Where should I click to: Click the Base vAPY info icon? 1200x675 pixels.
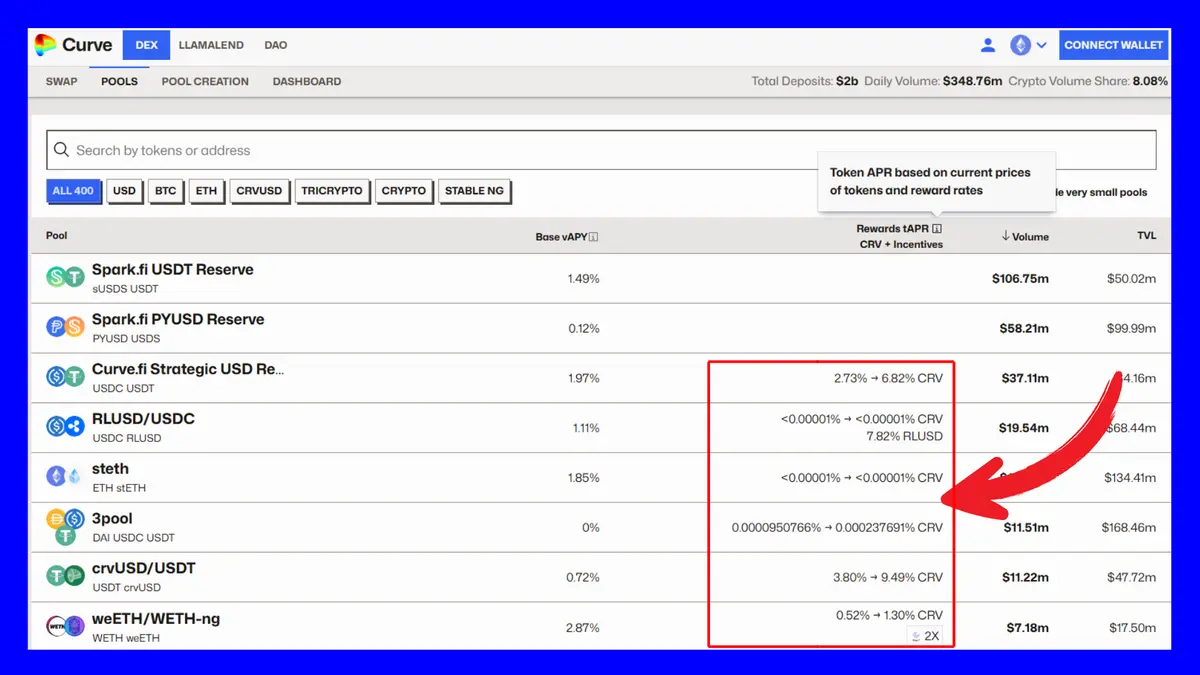594,237
